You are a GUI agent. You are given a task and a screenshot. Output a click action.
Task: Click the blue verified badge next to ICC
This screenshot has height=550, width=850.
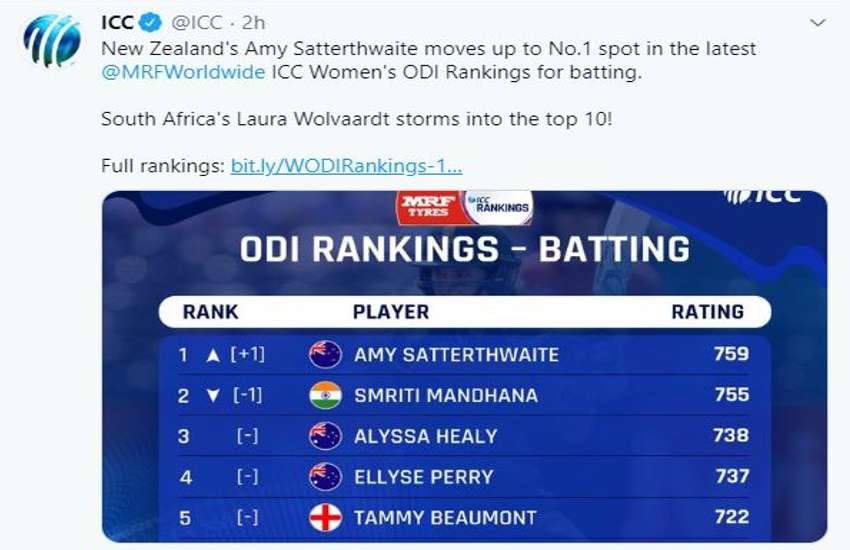point(151,23)
